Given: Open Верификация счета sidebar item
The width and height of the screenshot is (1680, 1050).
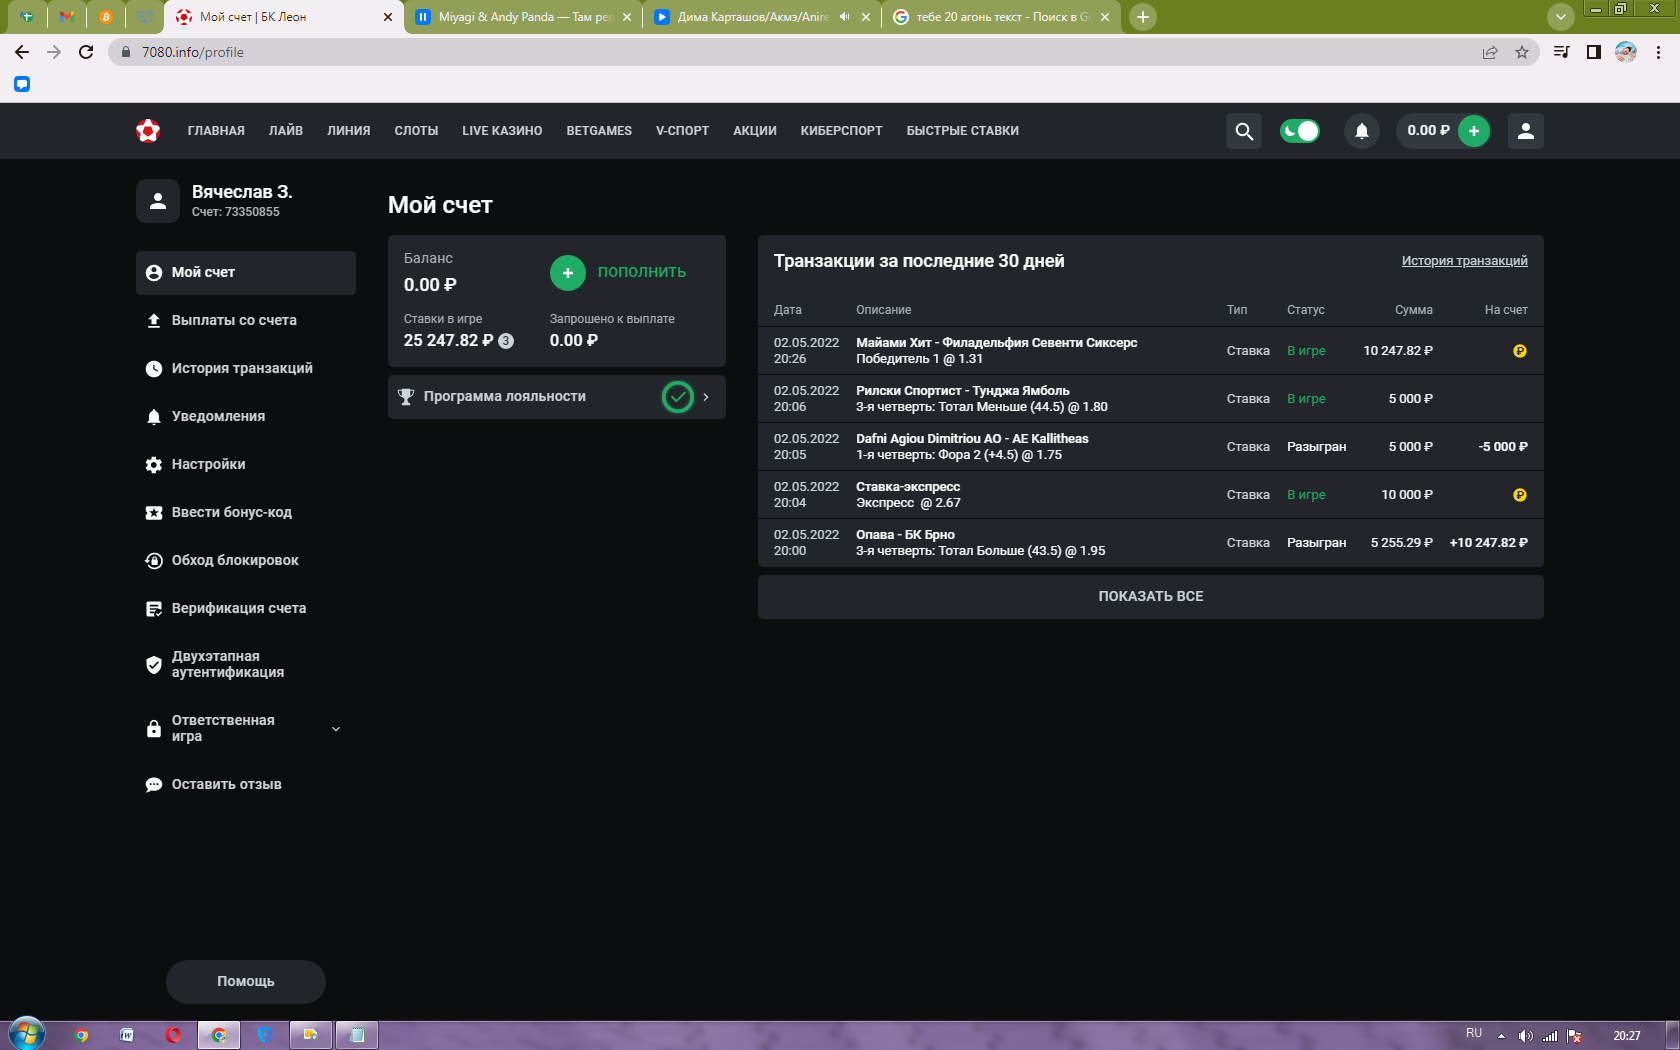Looking at the screenshot, I should coord(246,609).
